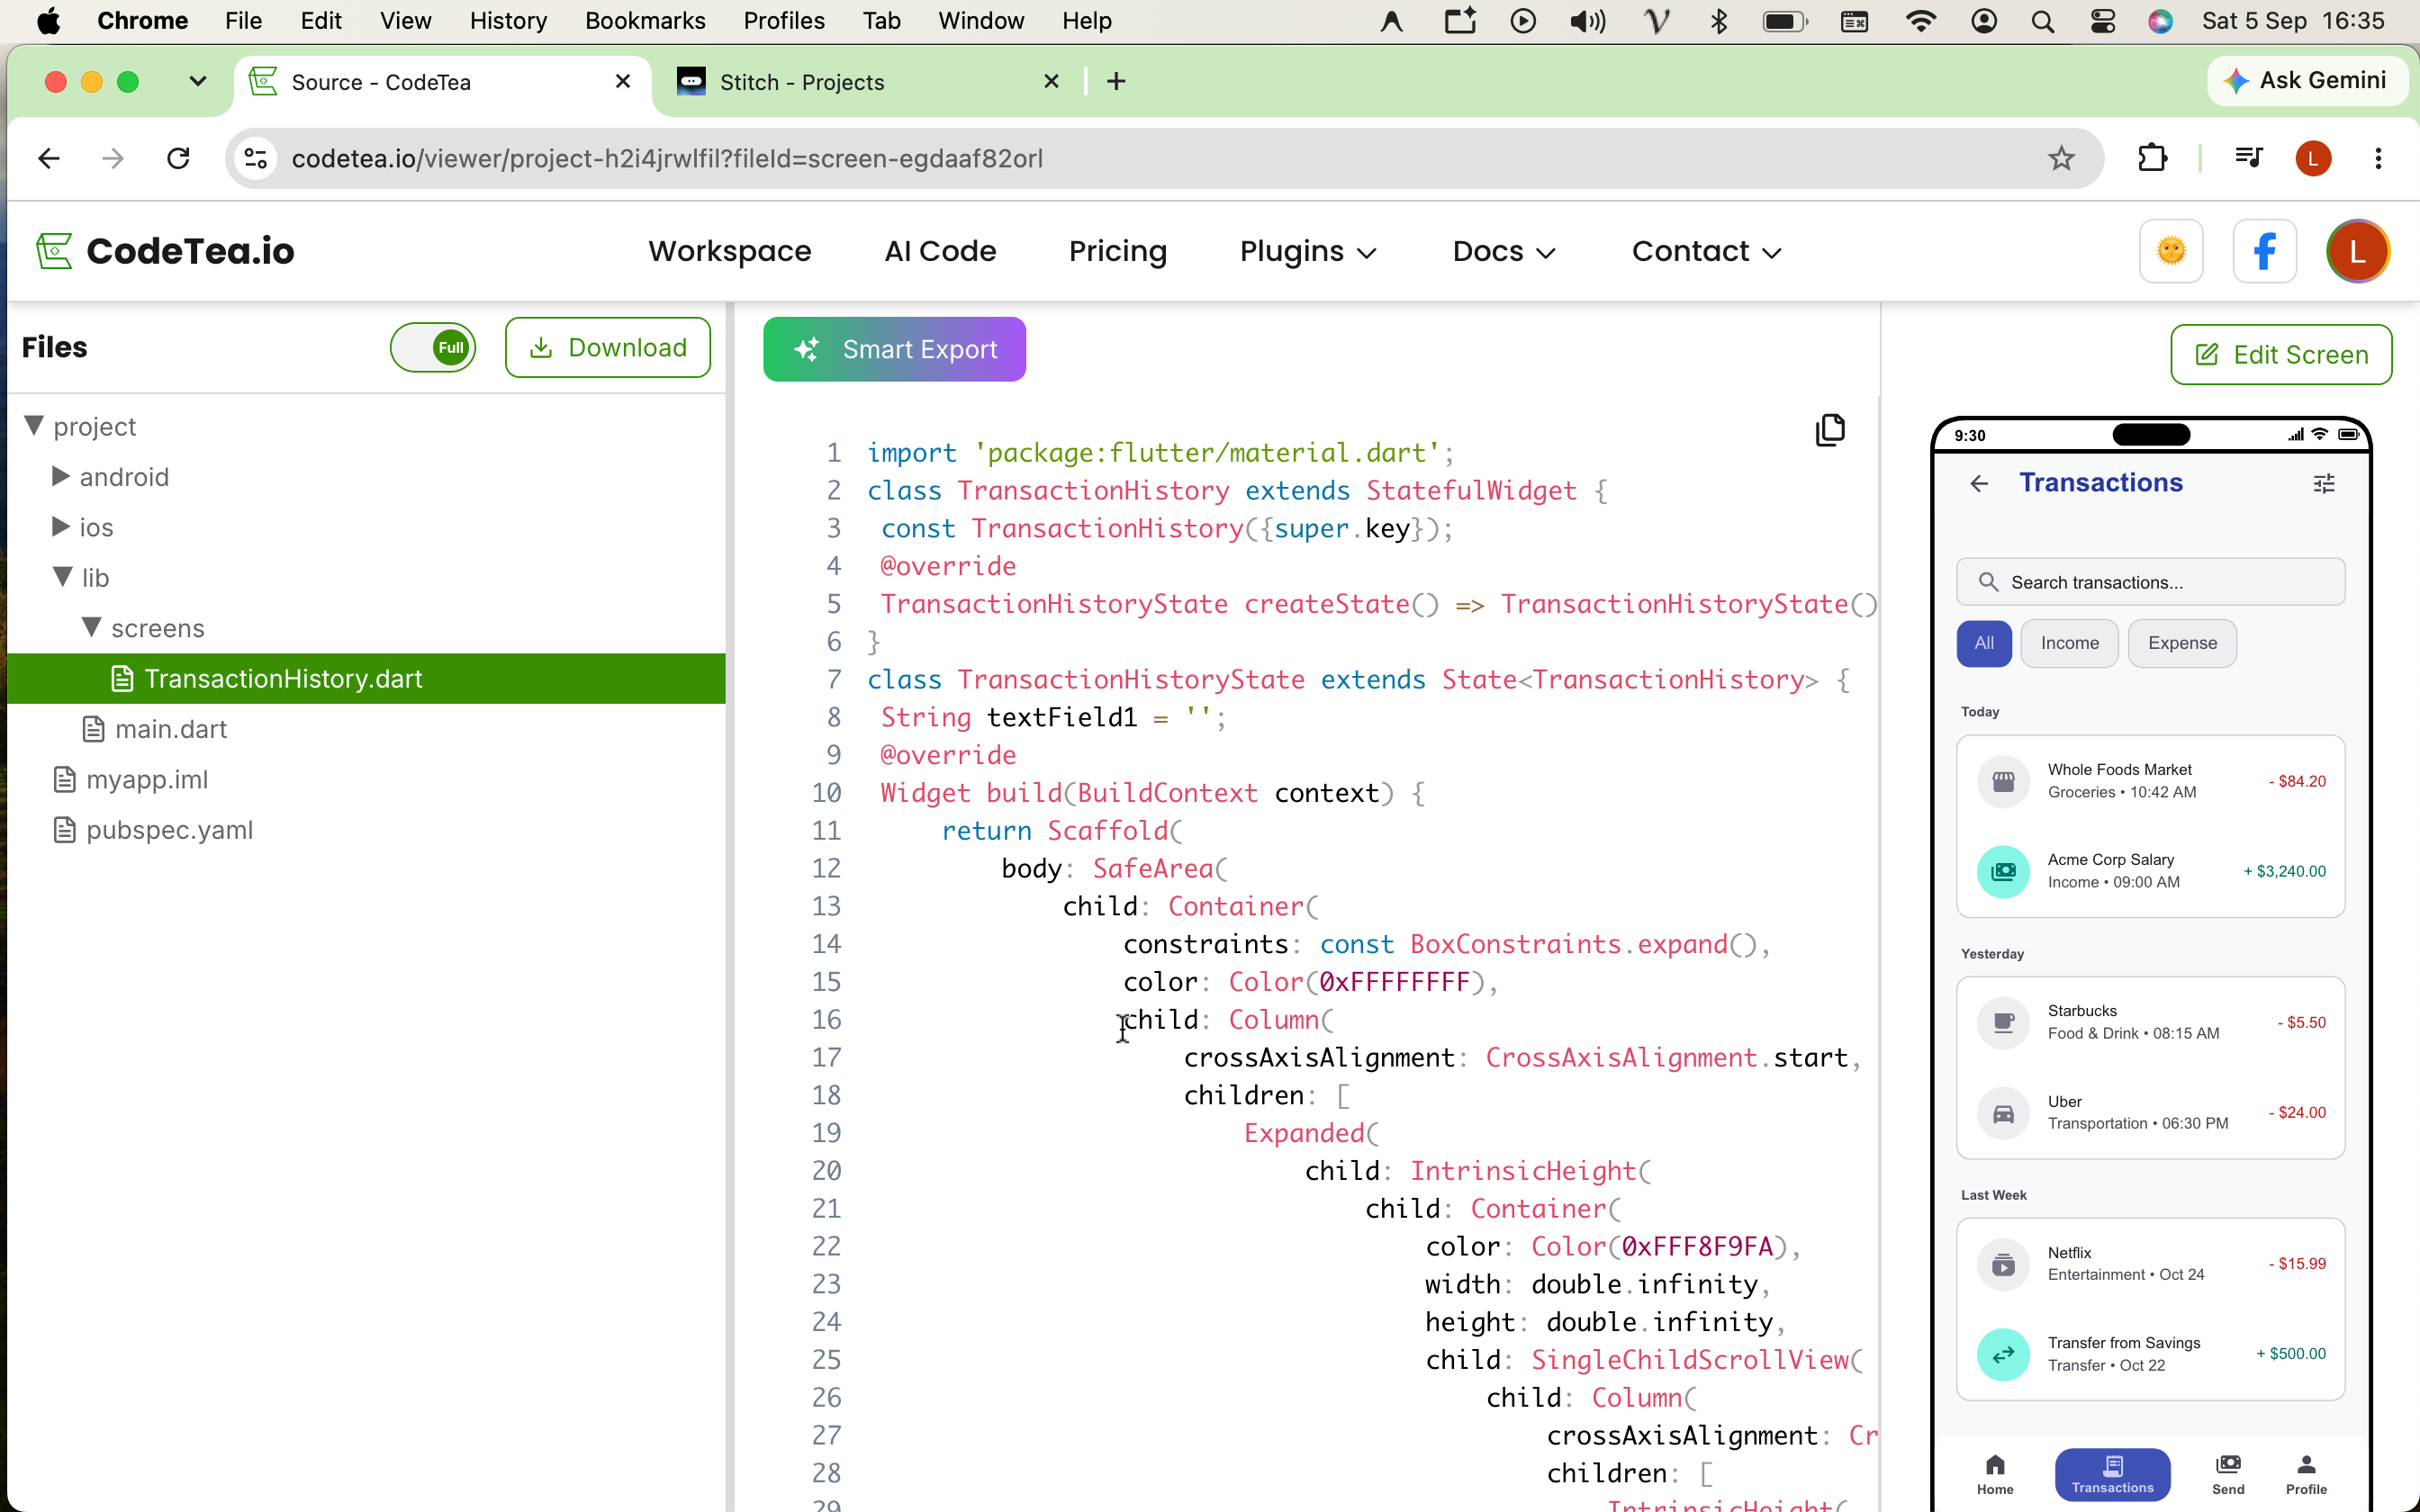2420x1512 pixels.
Task: Toggle the Full switch in Files panel
Action: point(432,347)
